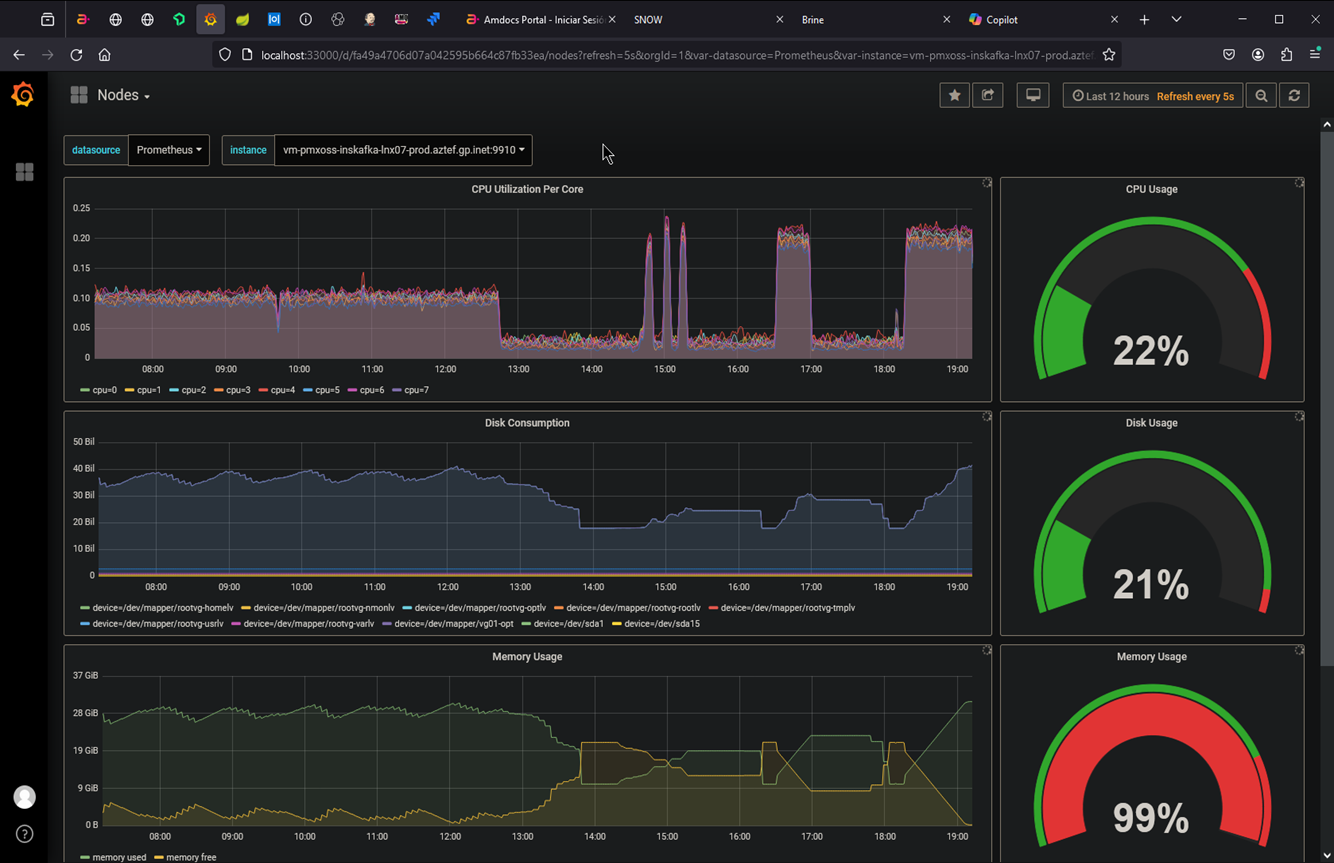Image resolution: width=1334 pixels, height=863 pixels.
Task: Star this Nodes dashboard
Action: pyautogui.click(x=954, y=95)
